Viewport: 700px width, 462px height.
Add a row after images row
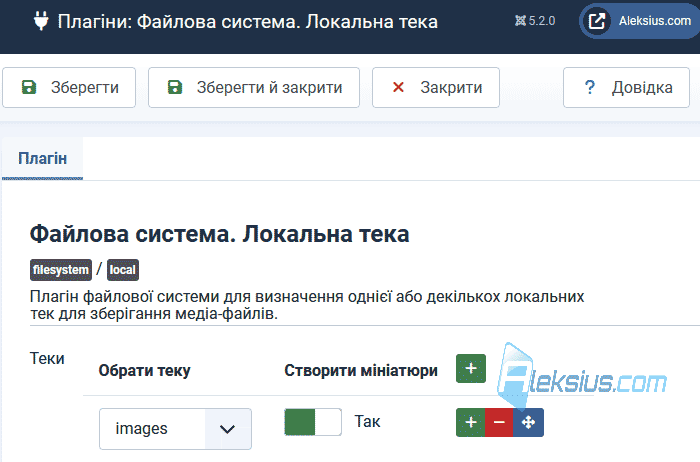[471, 422]
